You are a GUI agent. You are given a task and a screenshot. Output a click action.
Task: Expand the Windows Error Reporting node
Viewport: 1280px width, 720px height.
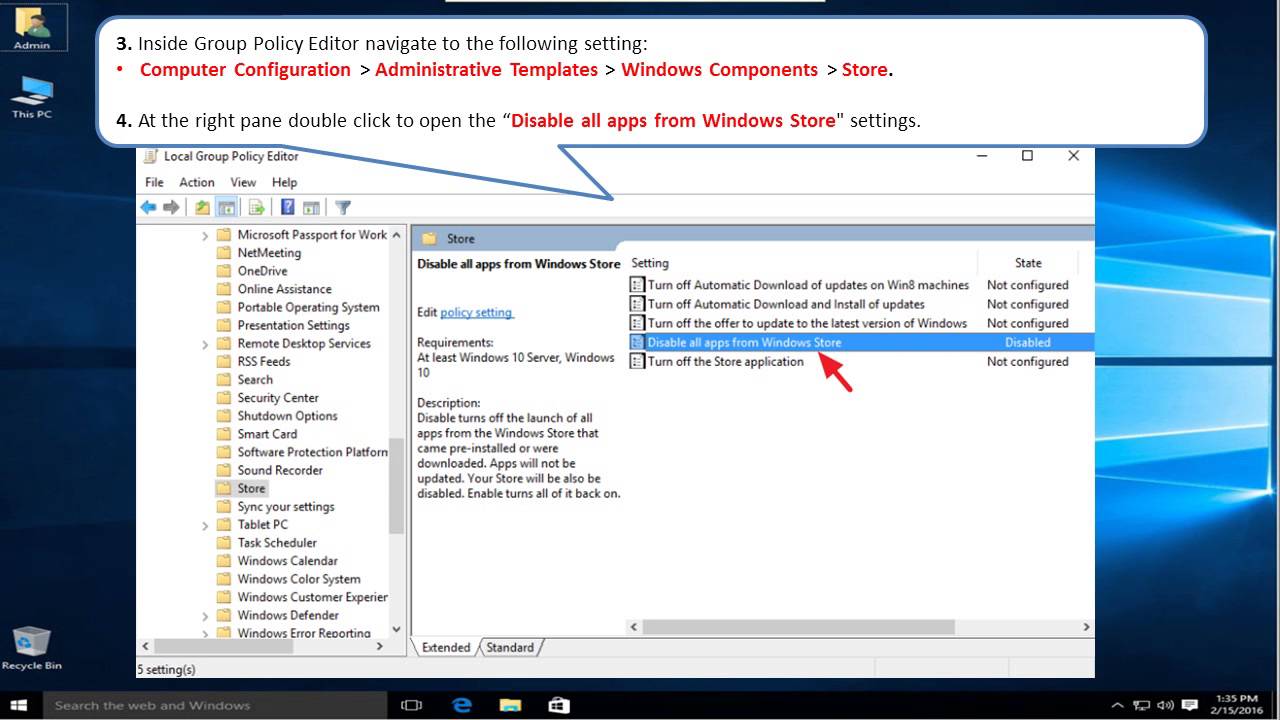coord(206,633)
